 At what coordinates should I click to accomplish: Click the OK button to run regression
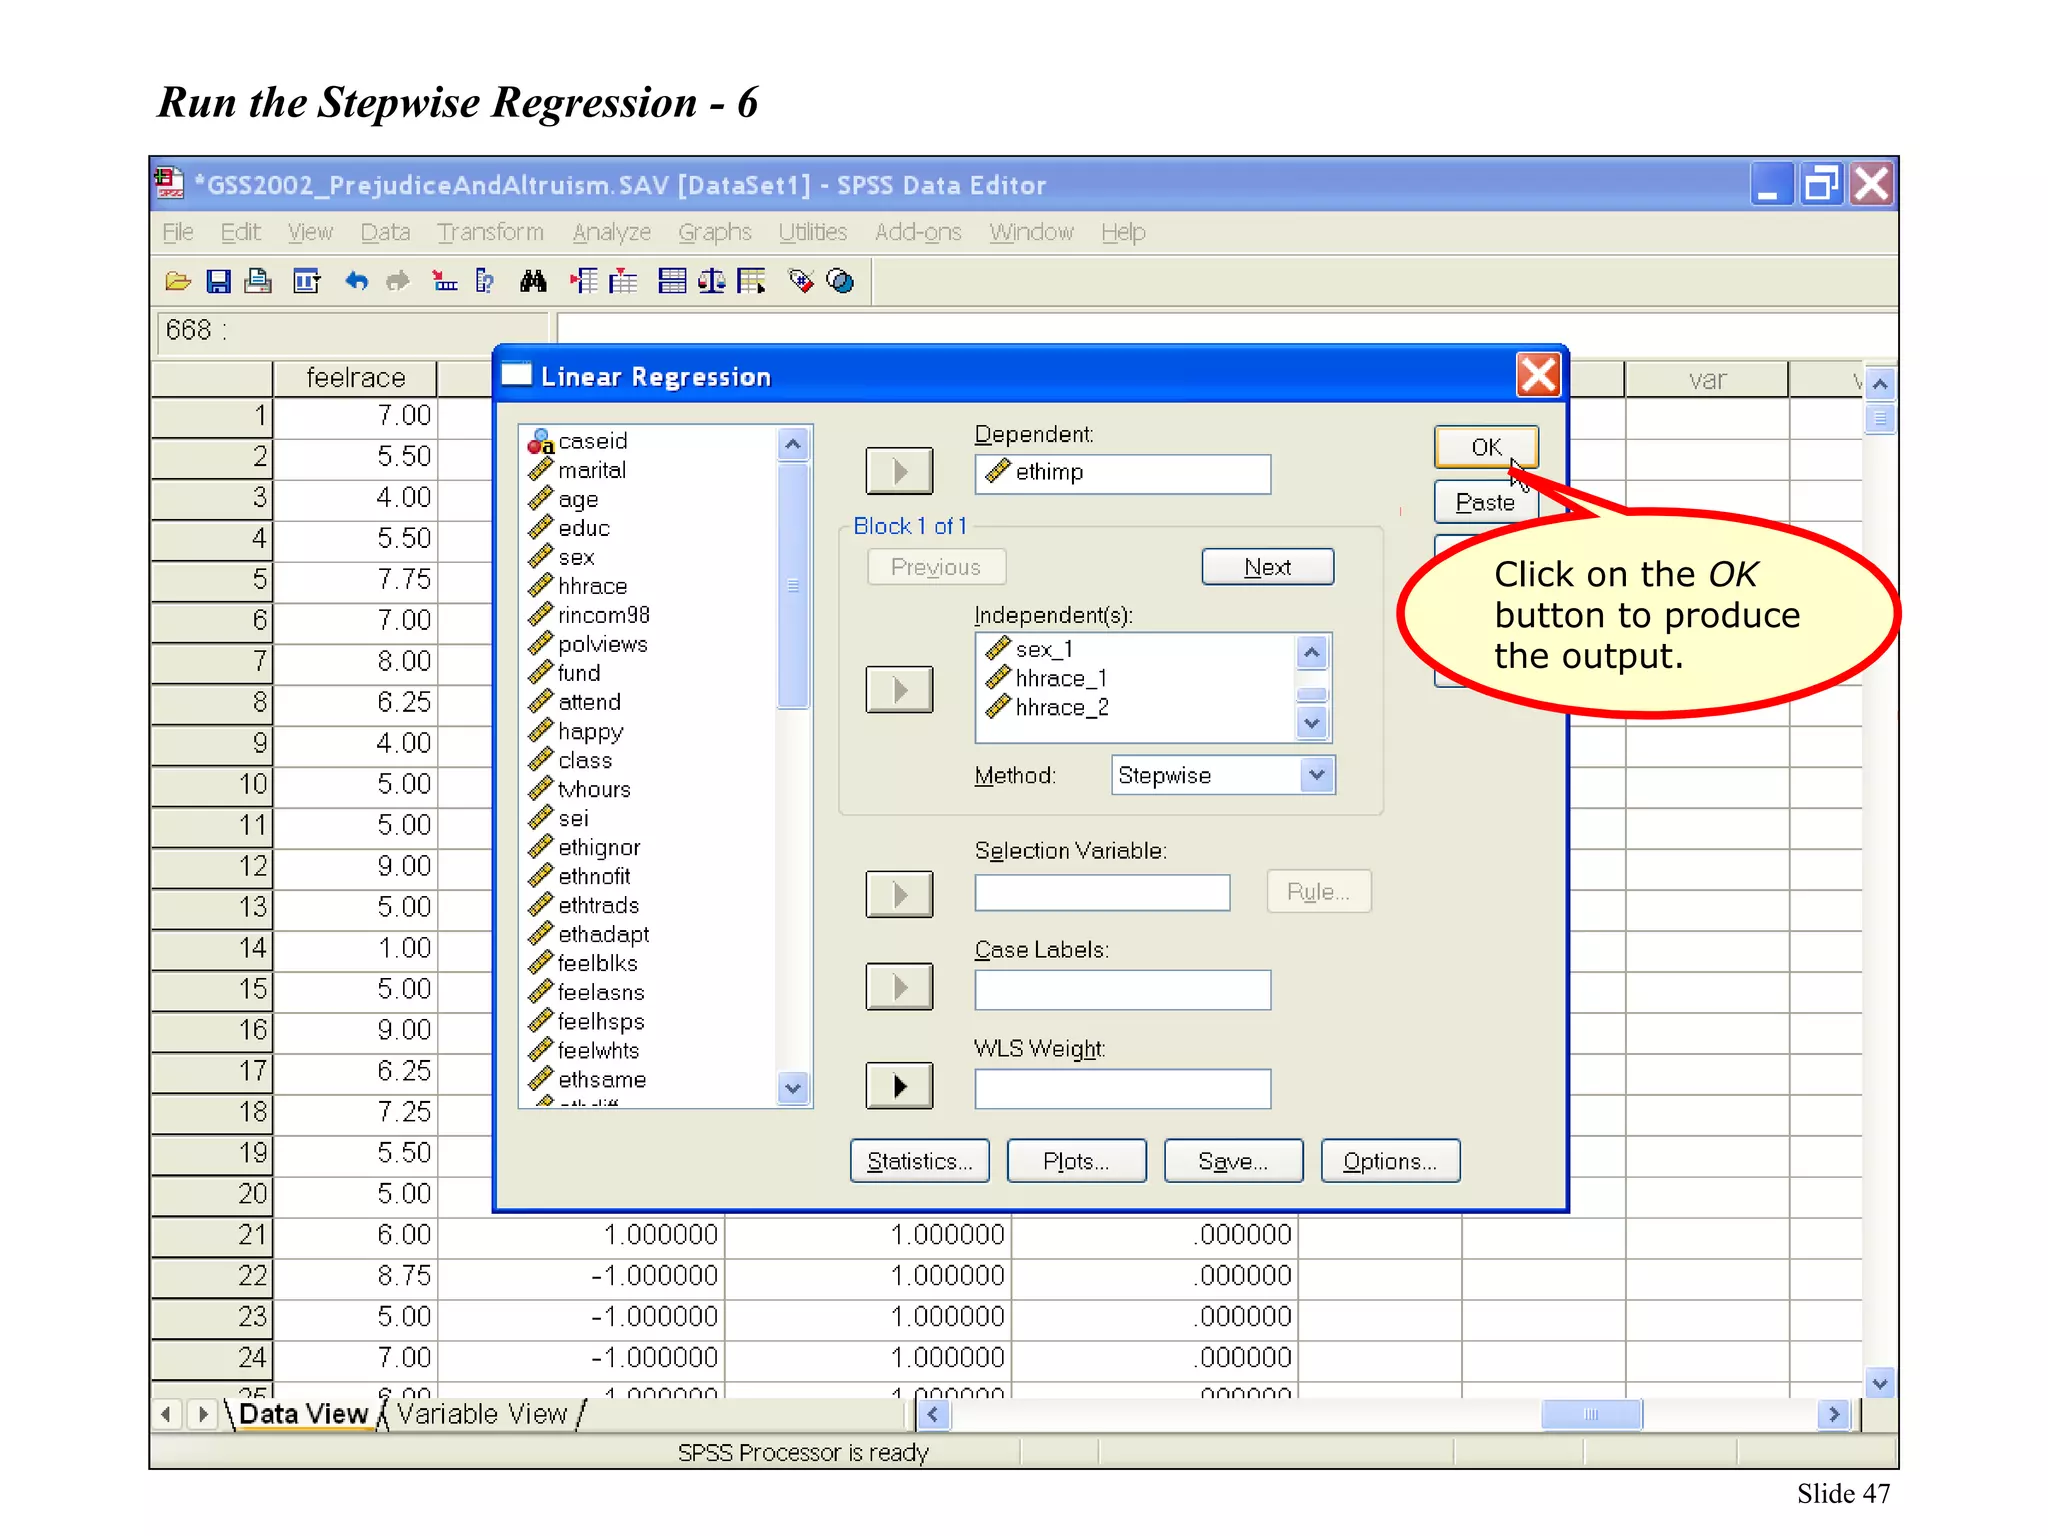tap(1486, 447)
